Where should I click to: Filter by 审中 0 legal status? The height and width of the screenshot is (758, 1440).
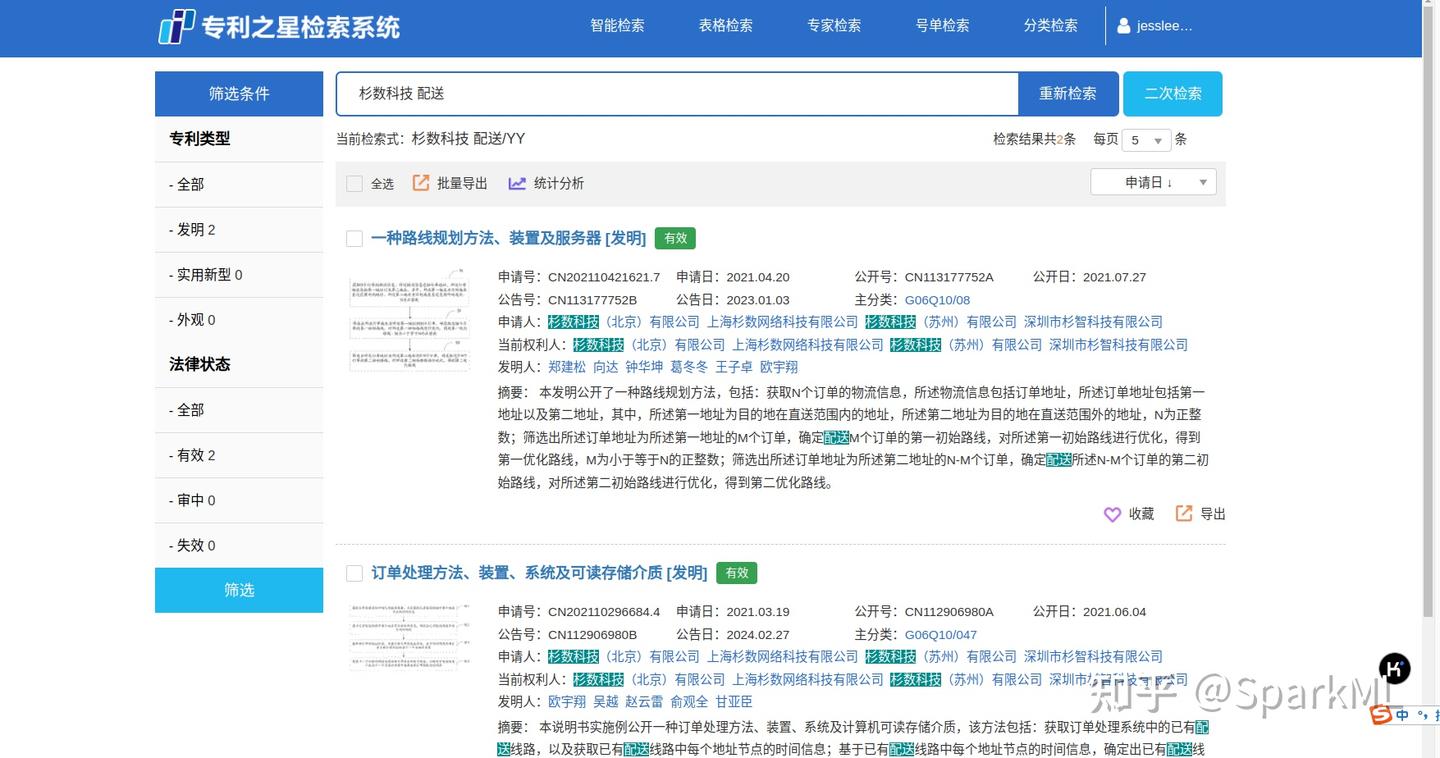click(239, 500)
